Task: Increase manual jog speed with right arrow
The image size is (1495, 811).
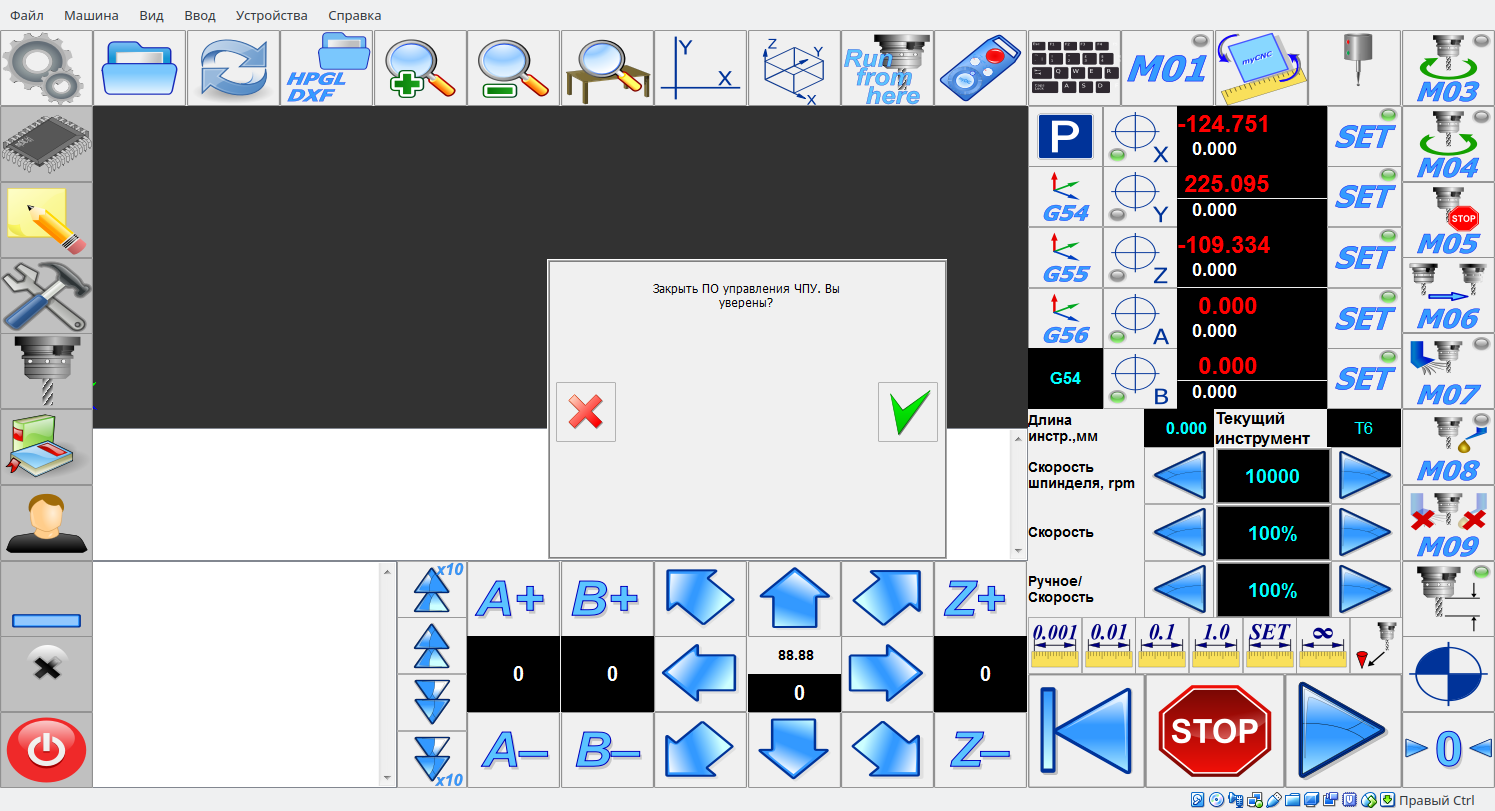Action: [x=1366, y=590]
